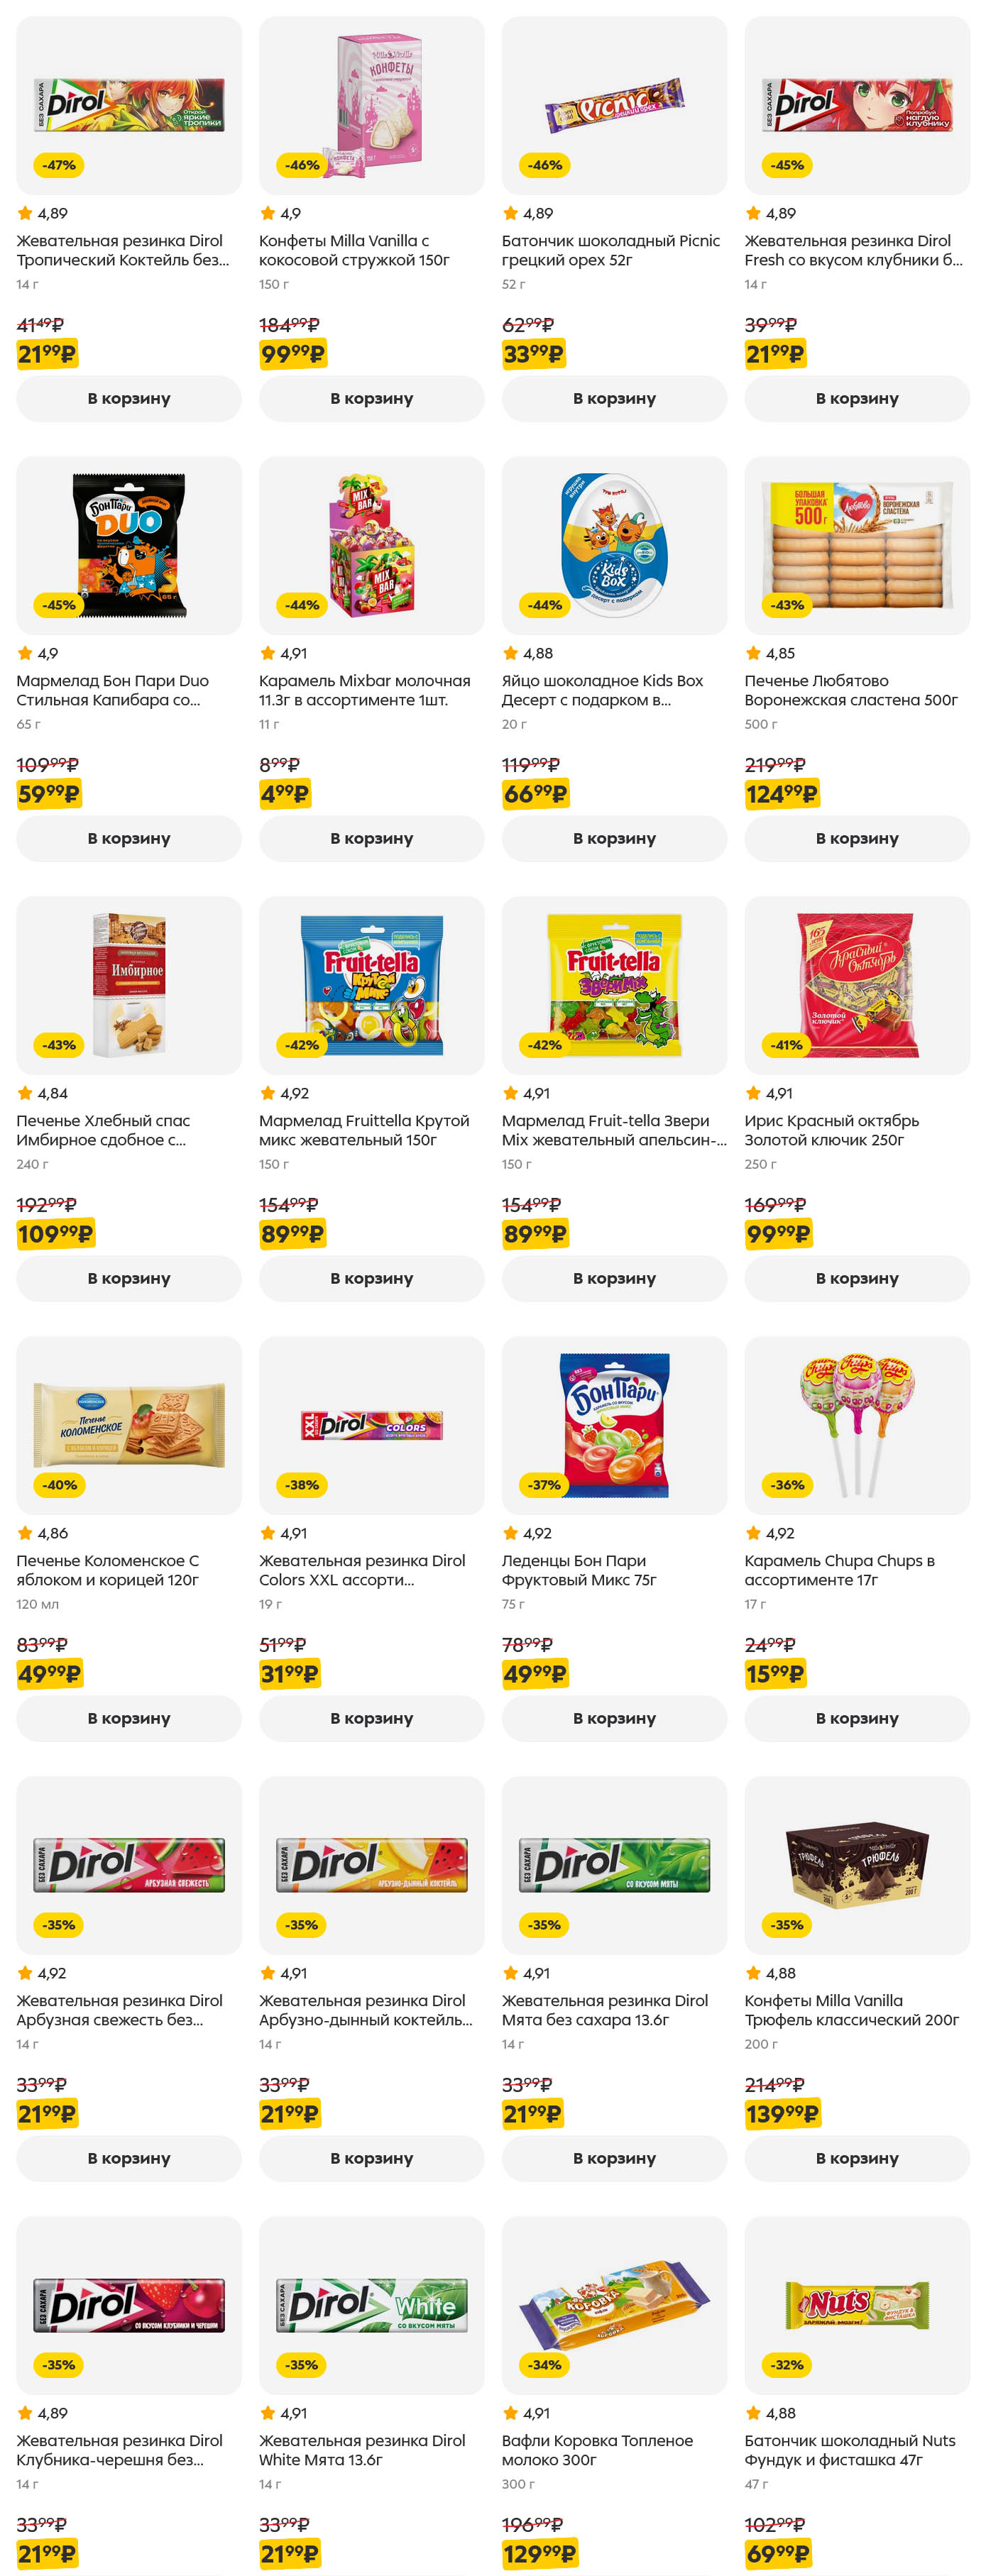Click the star icon beside 4,86 rating

[x=25, y=1533]
